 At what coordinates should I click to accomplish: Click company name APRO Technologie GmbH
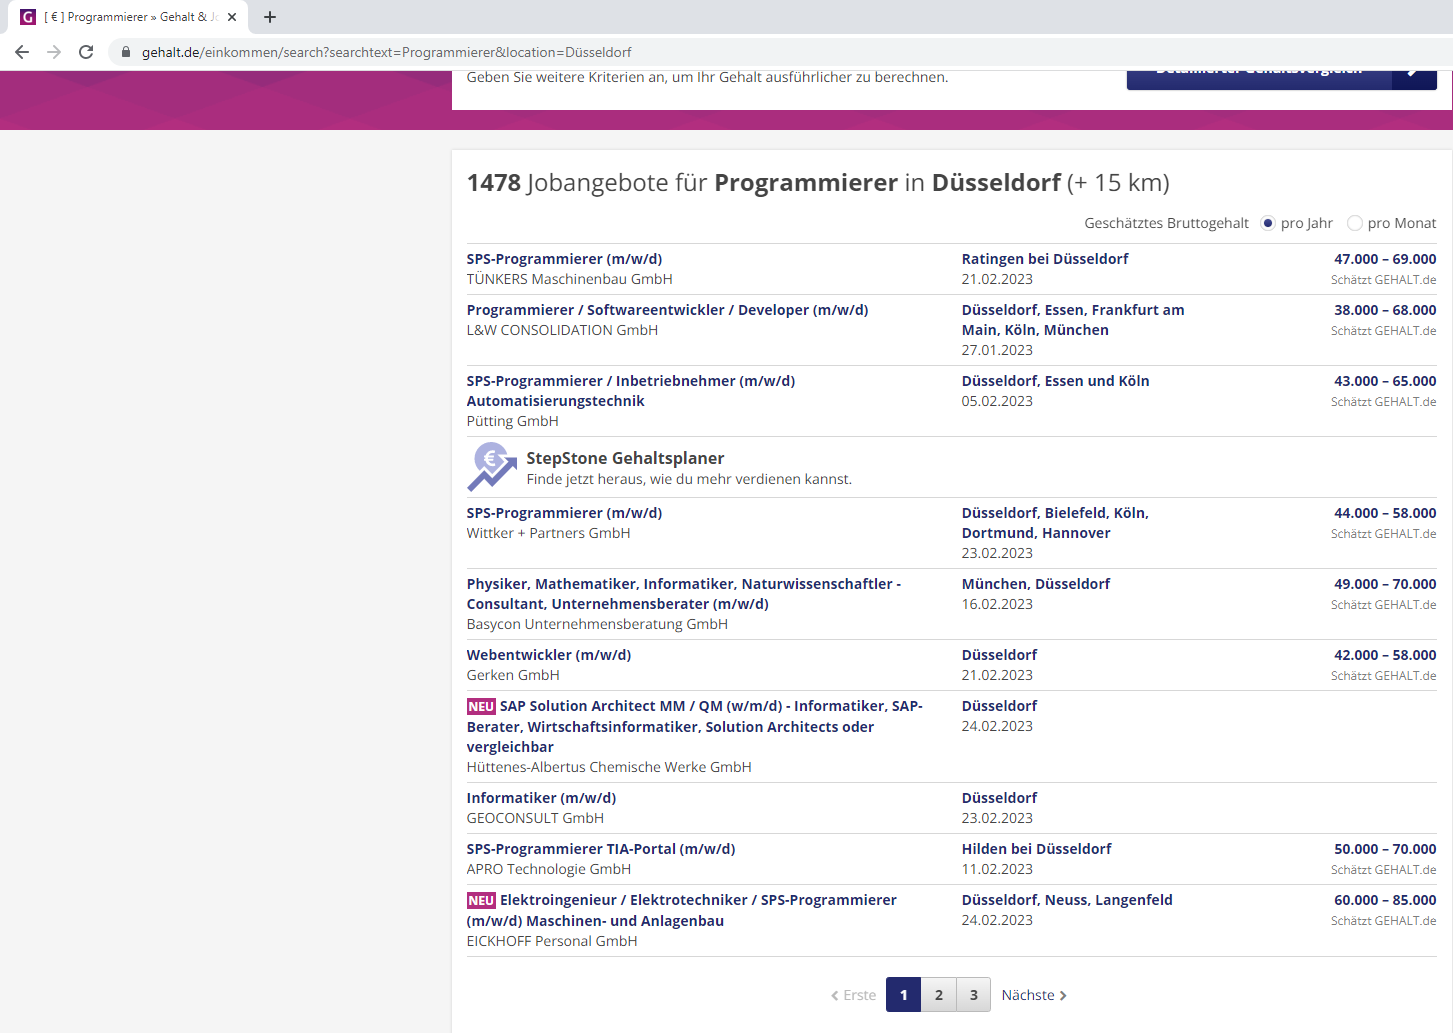point(549,869)
